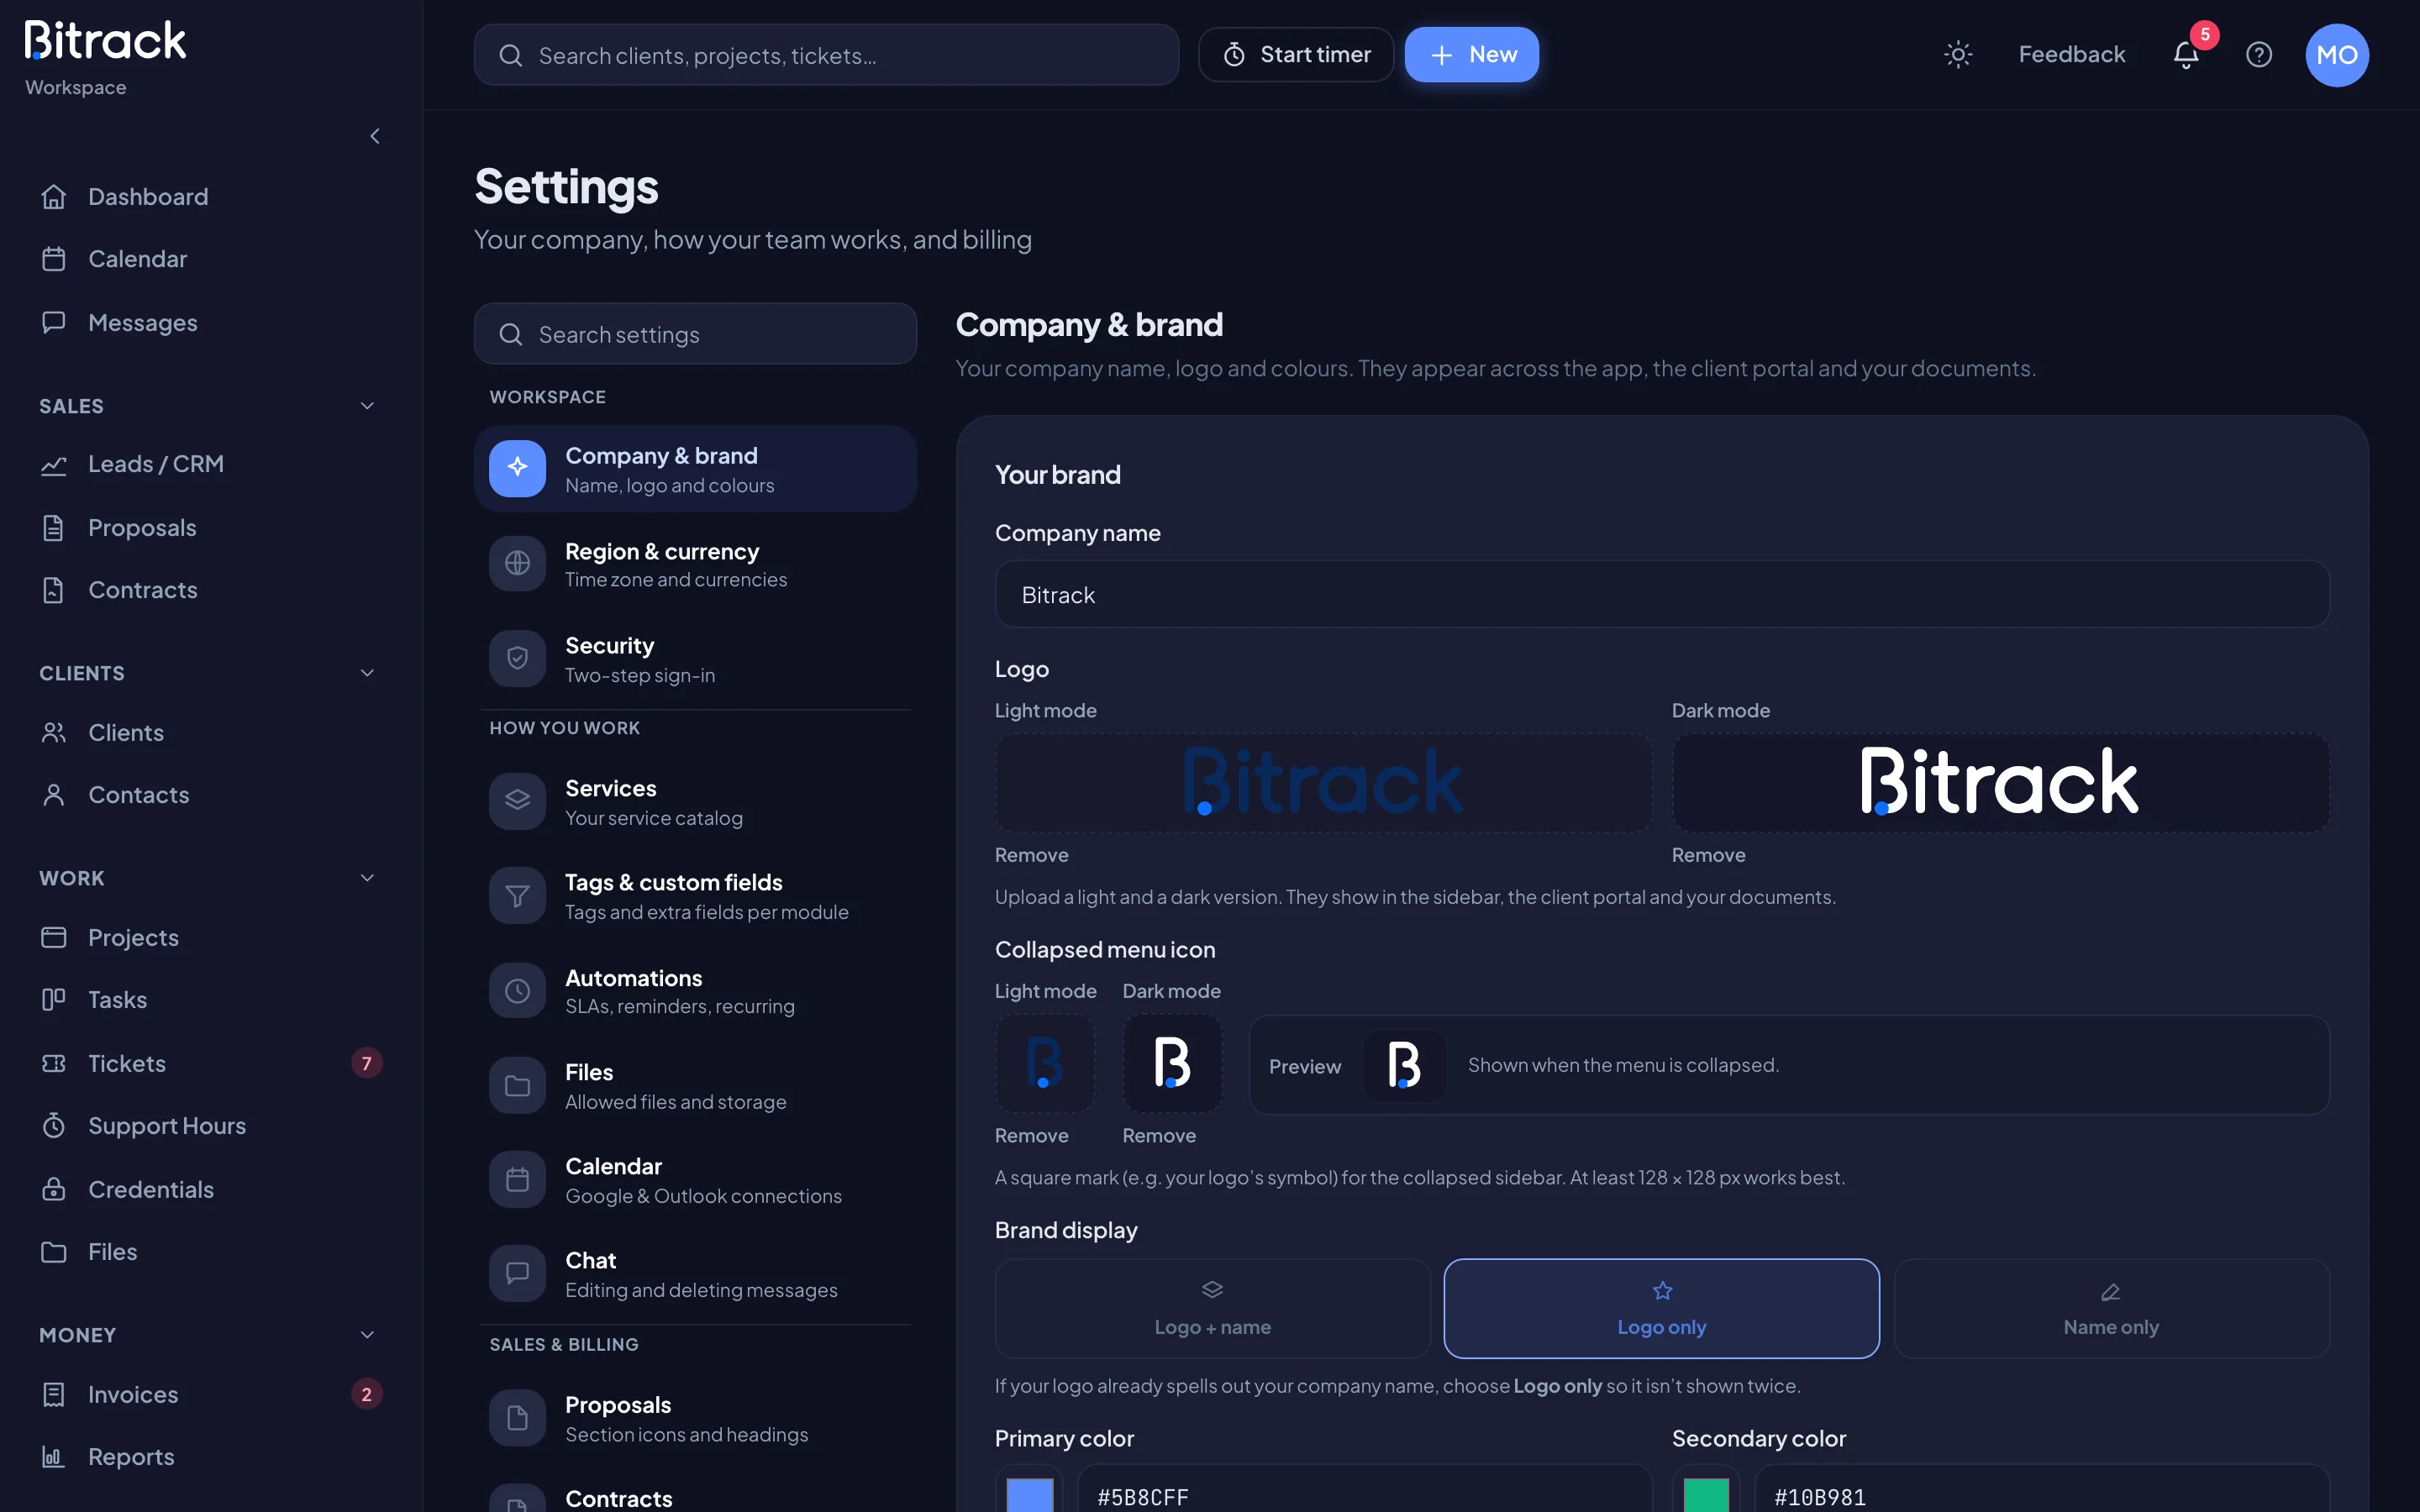Click the Tickets icon in sidebar
Image resolution: width=2420 pixels, height=1512 pixels.
pos(54,1063)
